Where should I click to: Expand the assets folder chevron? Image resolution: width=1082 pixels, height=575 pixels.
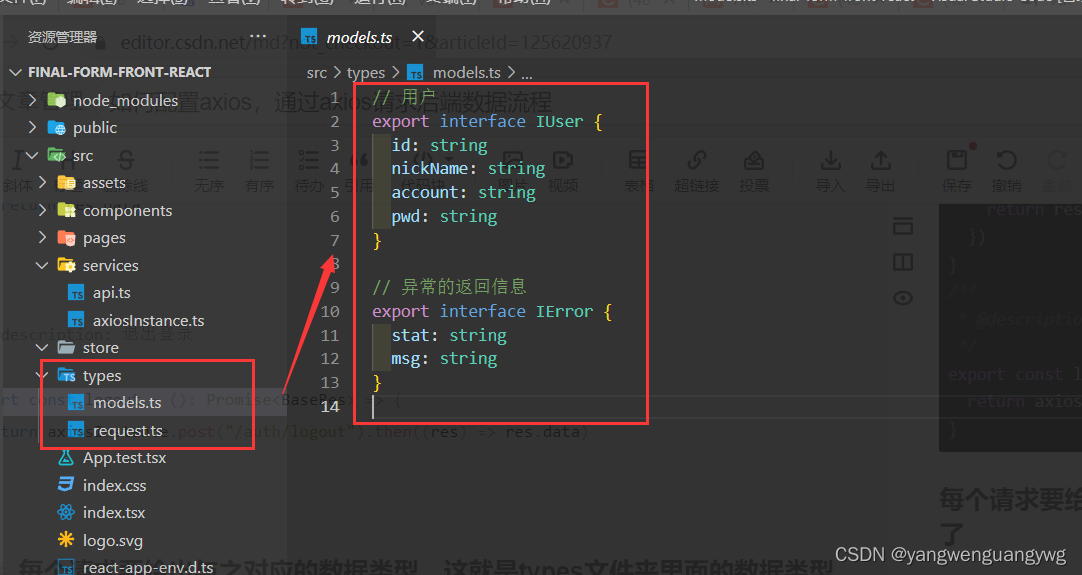(x=42, y=182)
